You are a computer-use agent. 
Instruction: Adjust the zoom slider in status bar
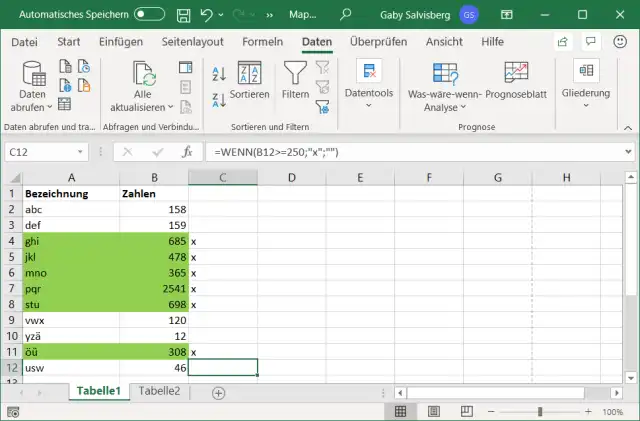tap(539, 411)
